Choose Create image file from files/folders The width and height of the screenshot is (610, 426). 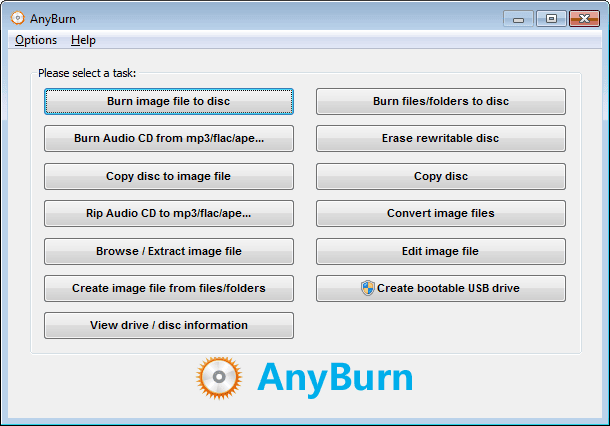[169, 288]
